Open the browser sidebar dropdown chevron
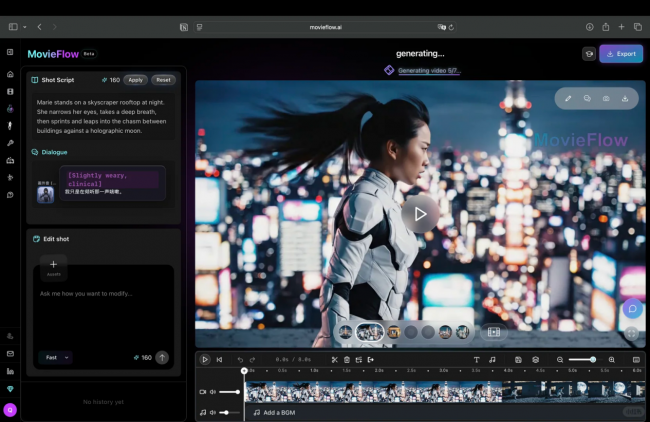Viewport: 650px width, 422px height. click(24, 27)
